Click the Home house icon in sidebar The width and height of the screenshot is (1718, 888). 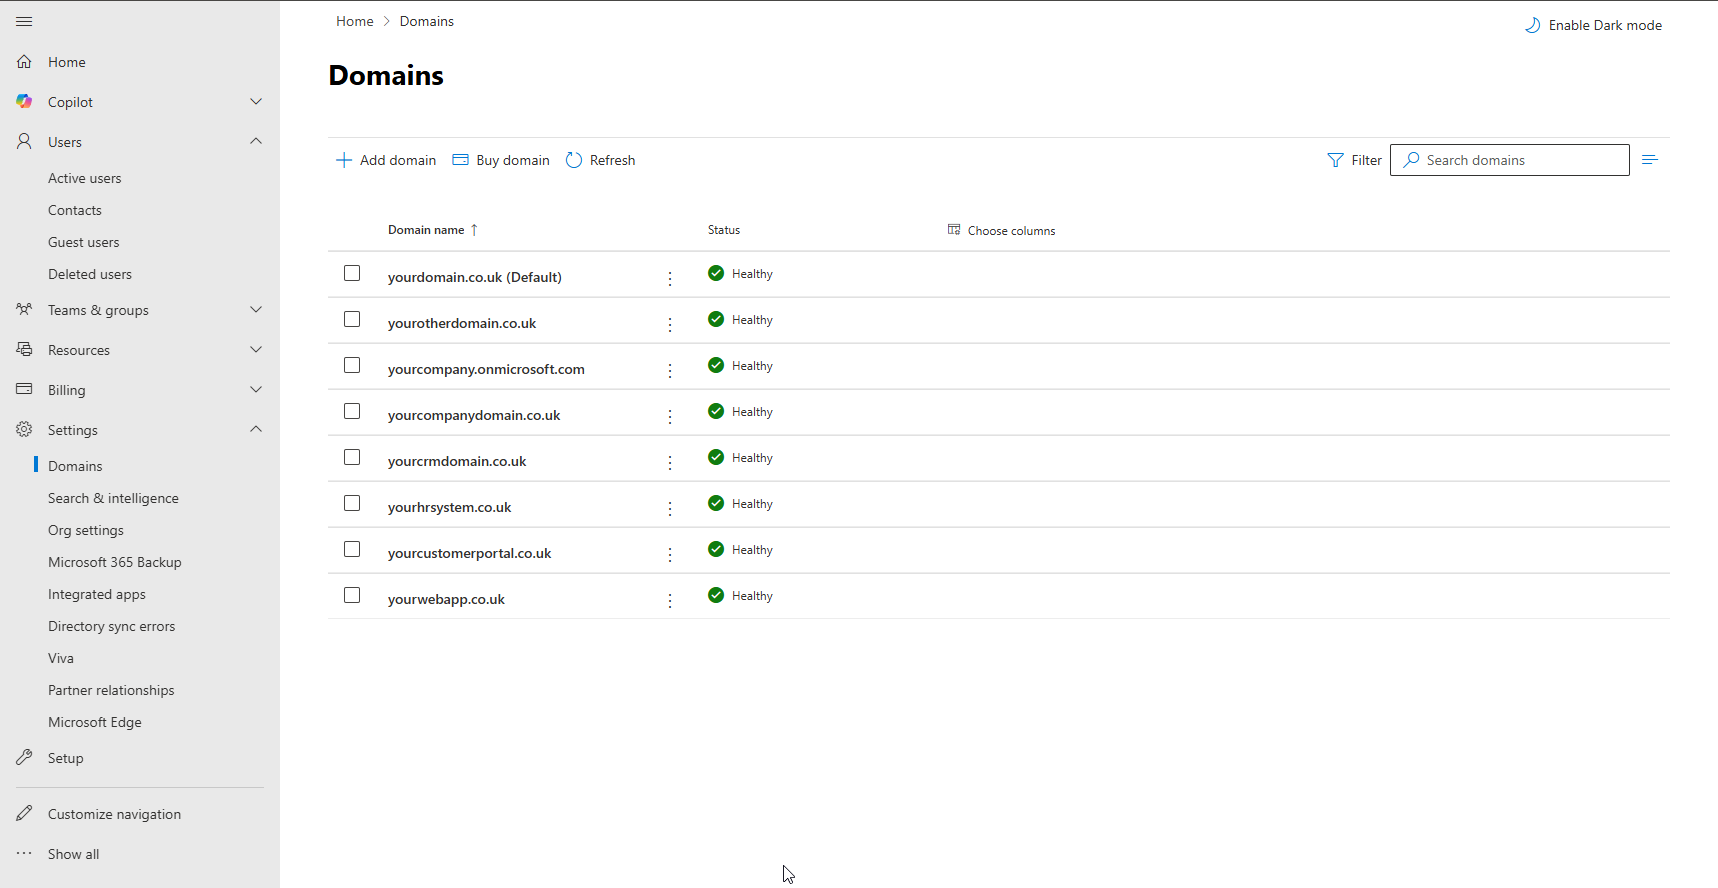point(24,62)
